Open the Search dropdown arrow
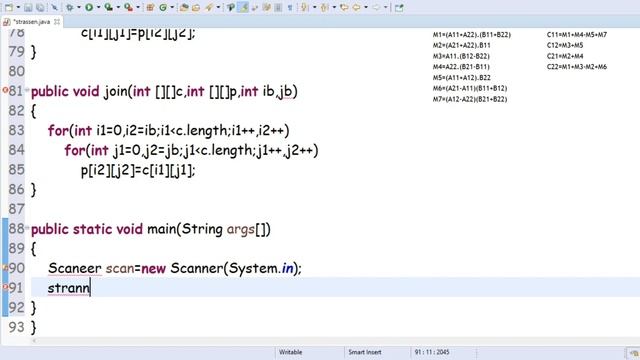 (x=218, y=7)
